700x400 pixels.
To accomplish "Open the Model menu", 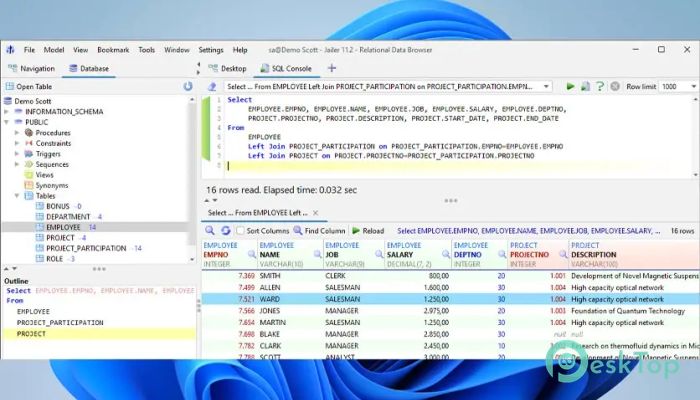I will [54, 50].
